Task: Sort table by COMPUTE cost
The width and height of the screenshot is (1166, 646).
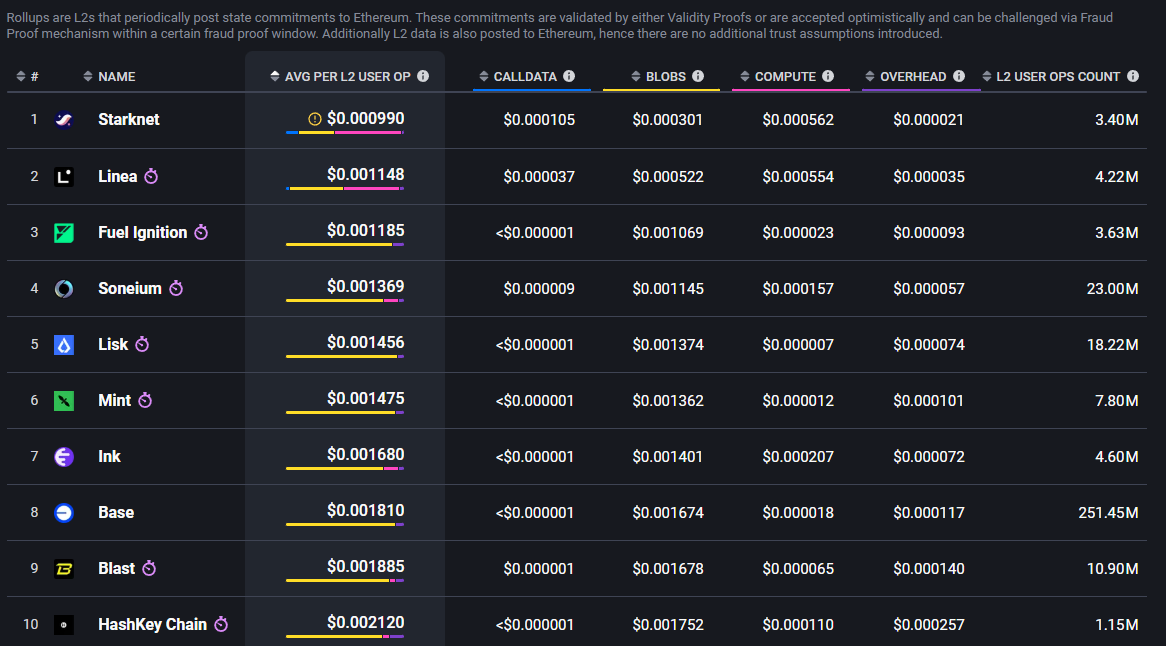Action: pyautogui.click(x=778, y=77)
